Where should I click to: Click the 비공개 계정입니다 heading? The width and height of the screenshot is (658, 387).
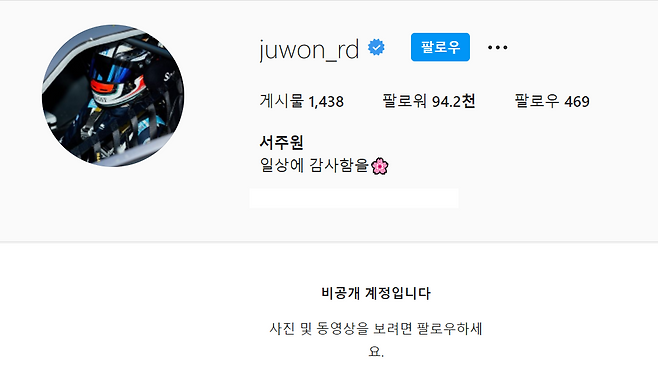click(376, 293)
